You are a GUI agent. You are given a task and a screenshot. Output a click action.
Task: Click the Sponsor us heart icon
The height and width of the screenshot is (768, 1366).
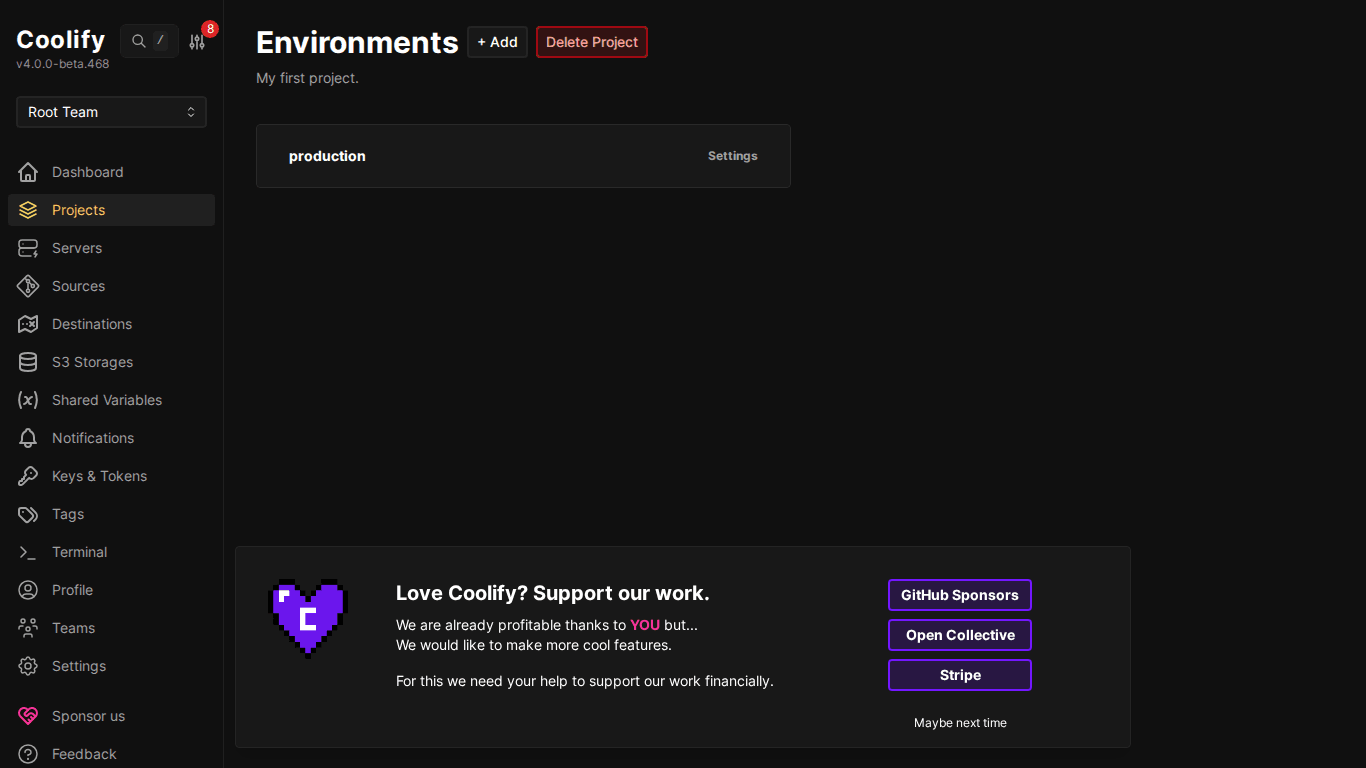coord(27,716)
